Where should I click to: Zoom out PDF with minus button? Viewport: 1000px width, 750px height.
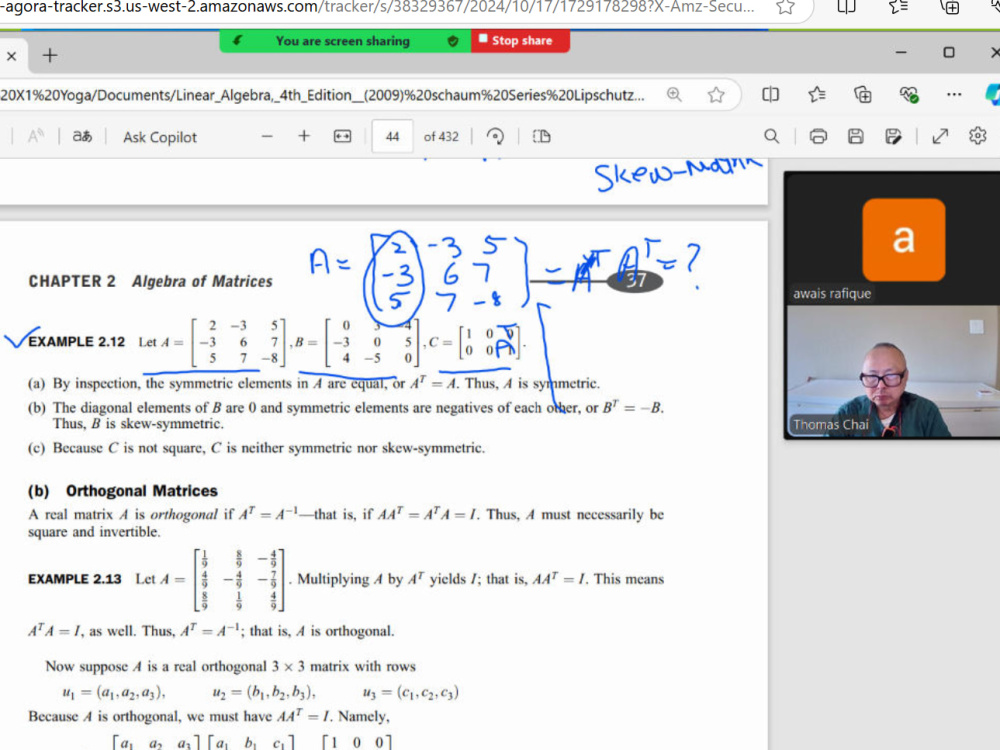[267, 136]
